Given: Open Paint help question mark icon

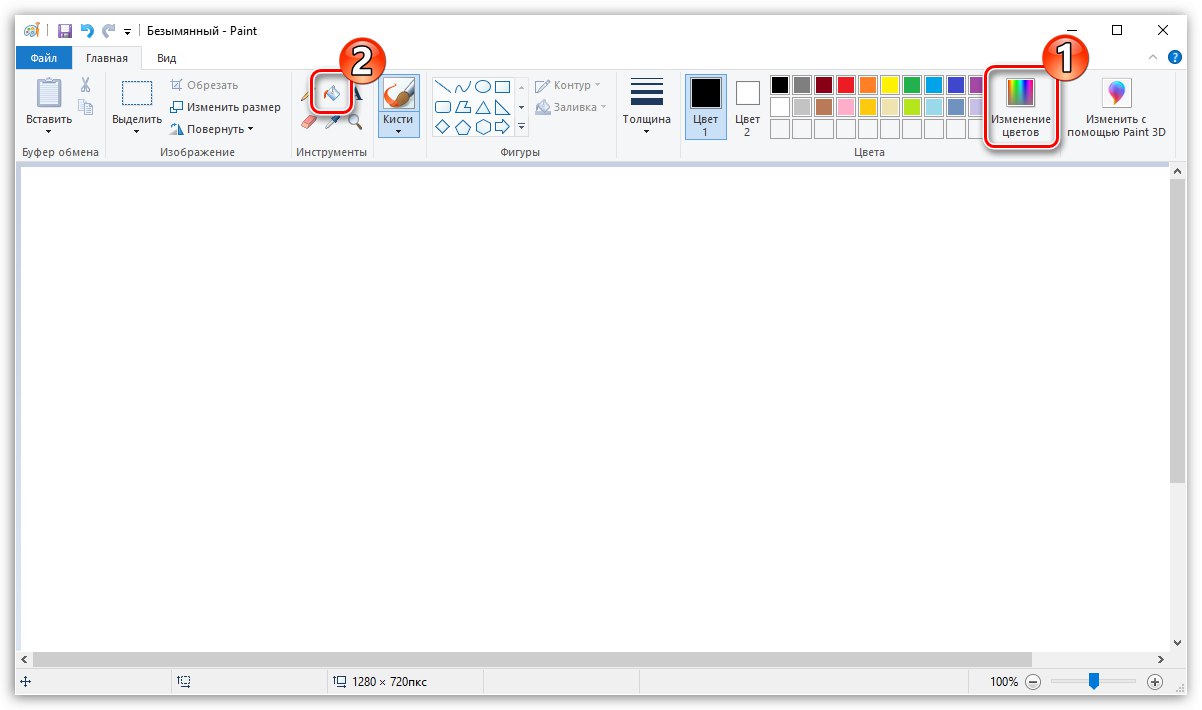Looking at the screenshot, I should (1176, 59).
